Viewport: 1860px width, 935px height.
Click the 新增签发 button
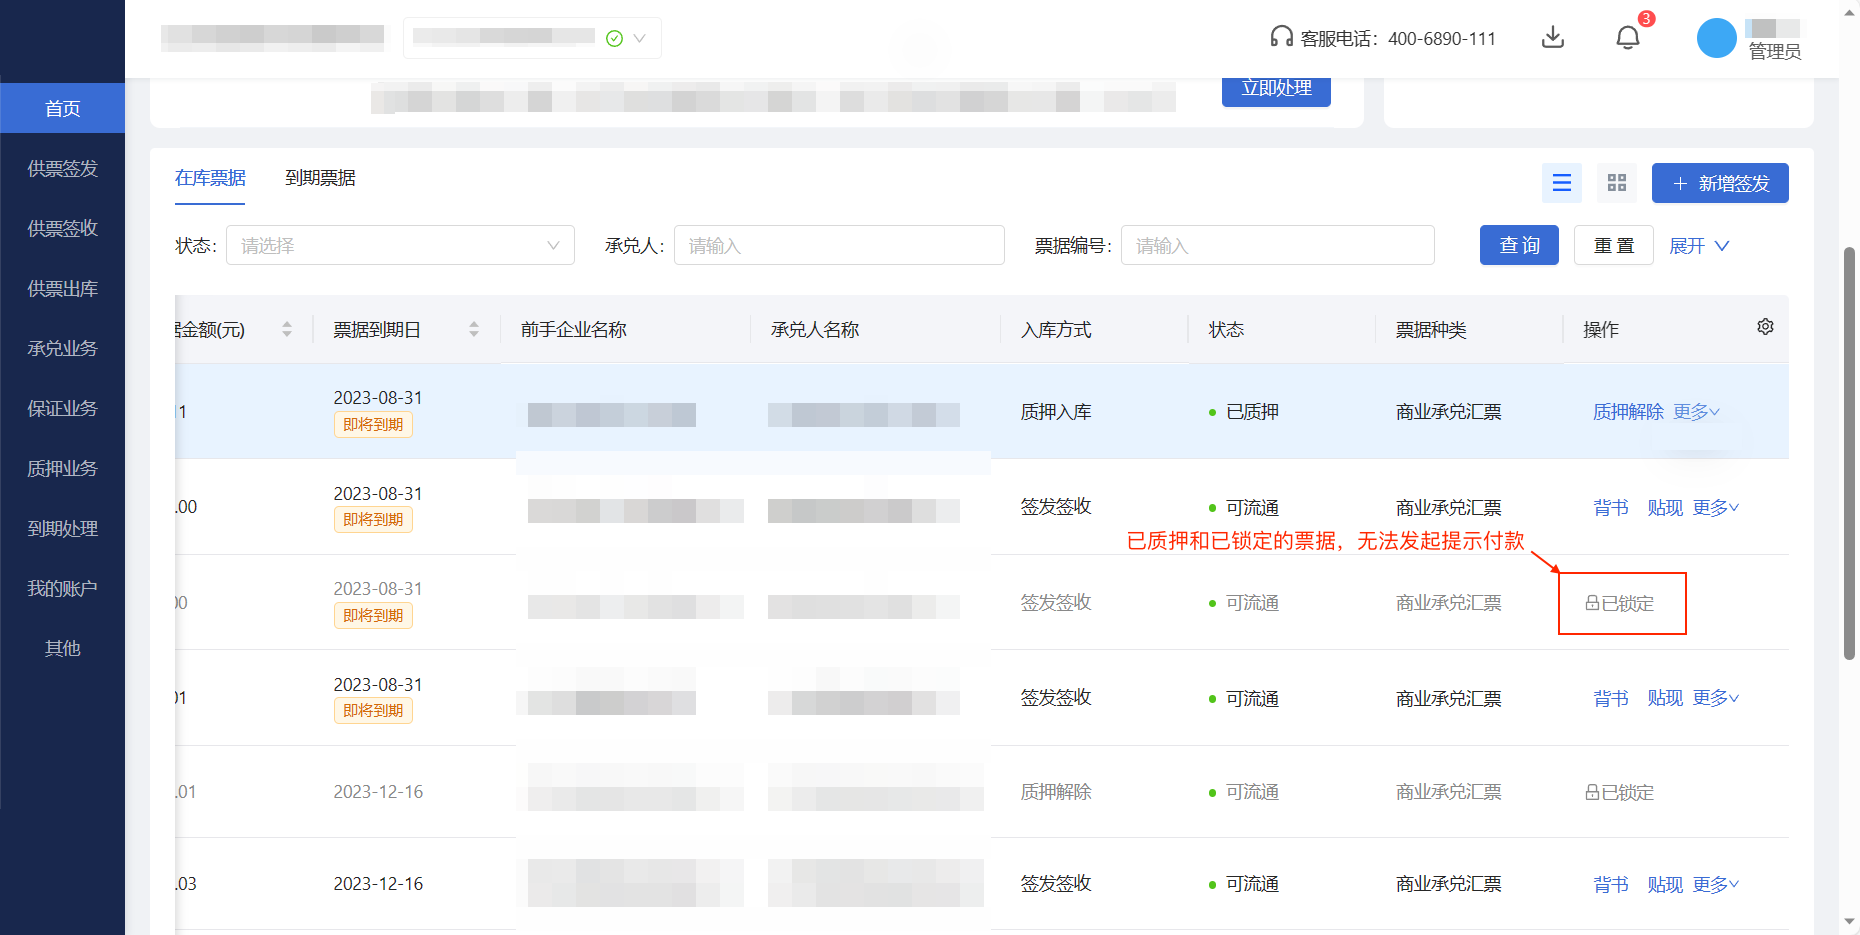point(1720,183)
